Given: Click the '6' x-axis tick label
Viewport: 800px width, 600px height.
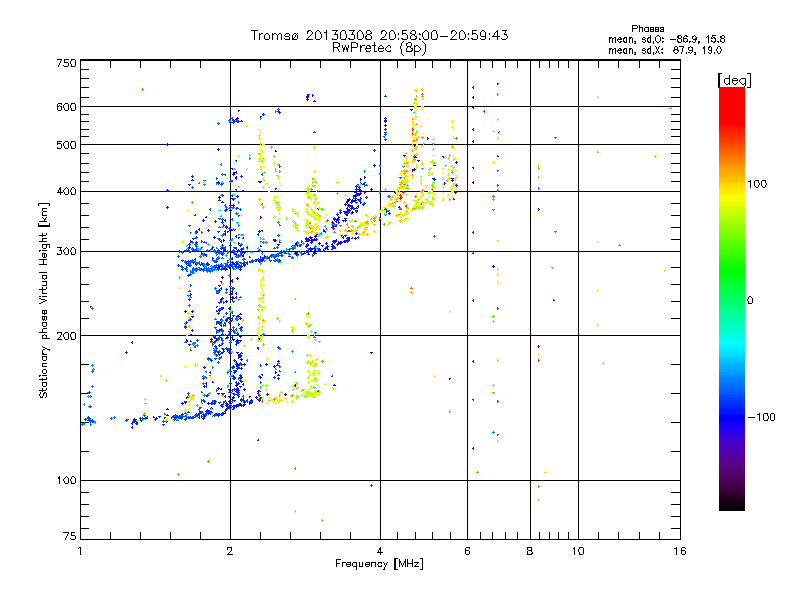Looking at the screenshot, I should [x=467, y=551].
